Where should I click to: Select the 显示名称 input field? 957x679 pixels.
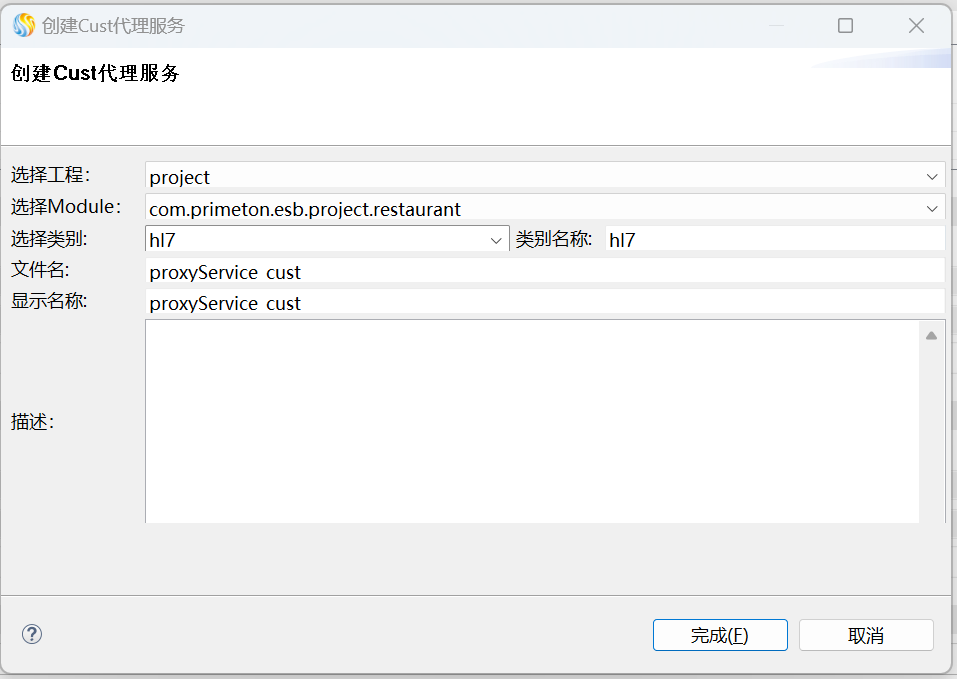point(543,303)
